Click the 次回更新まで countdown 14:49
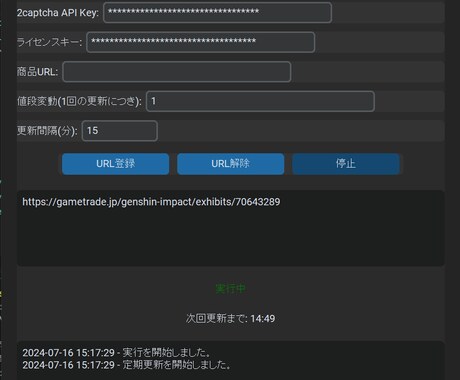This screenshot has width=460, height=380. 230,318
